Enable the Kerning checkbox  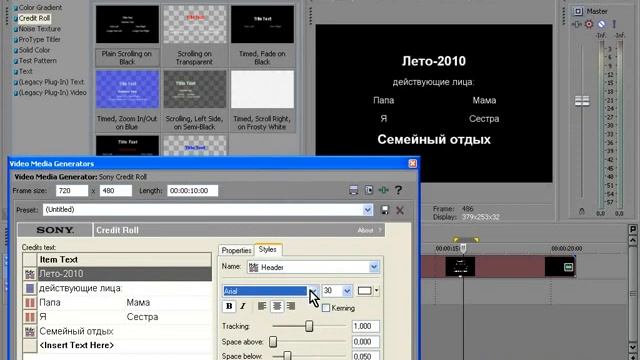click(326, 308)
